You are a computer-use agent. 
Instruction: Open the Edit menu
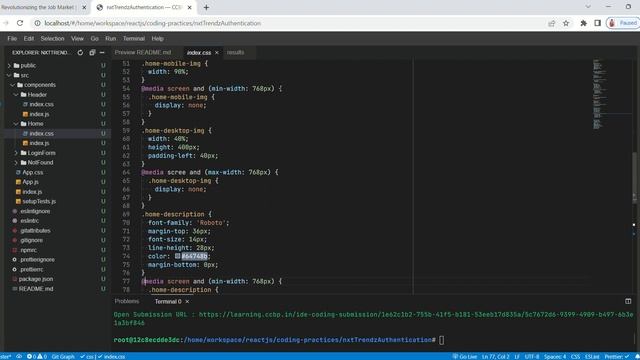[x=29, y=39]
